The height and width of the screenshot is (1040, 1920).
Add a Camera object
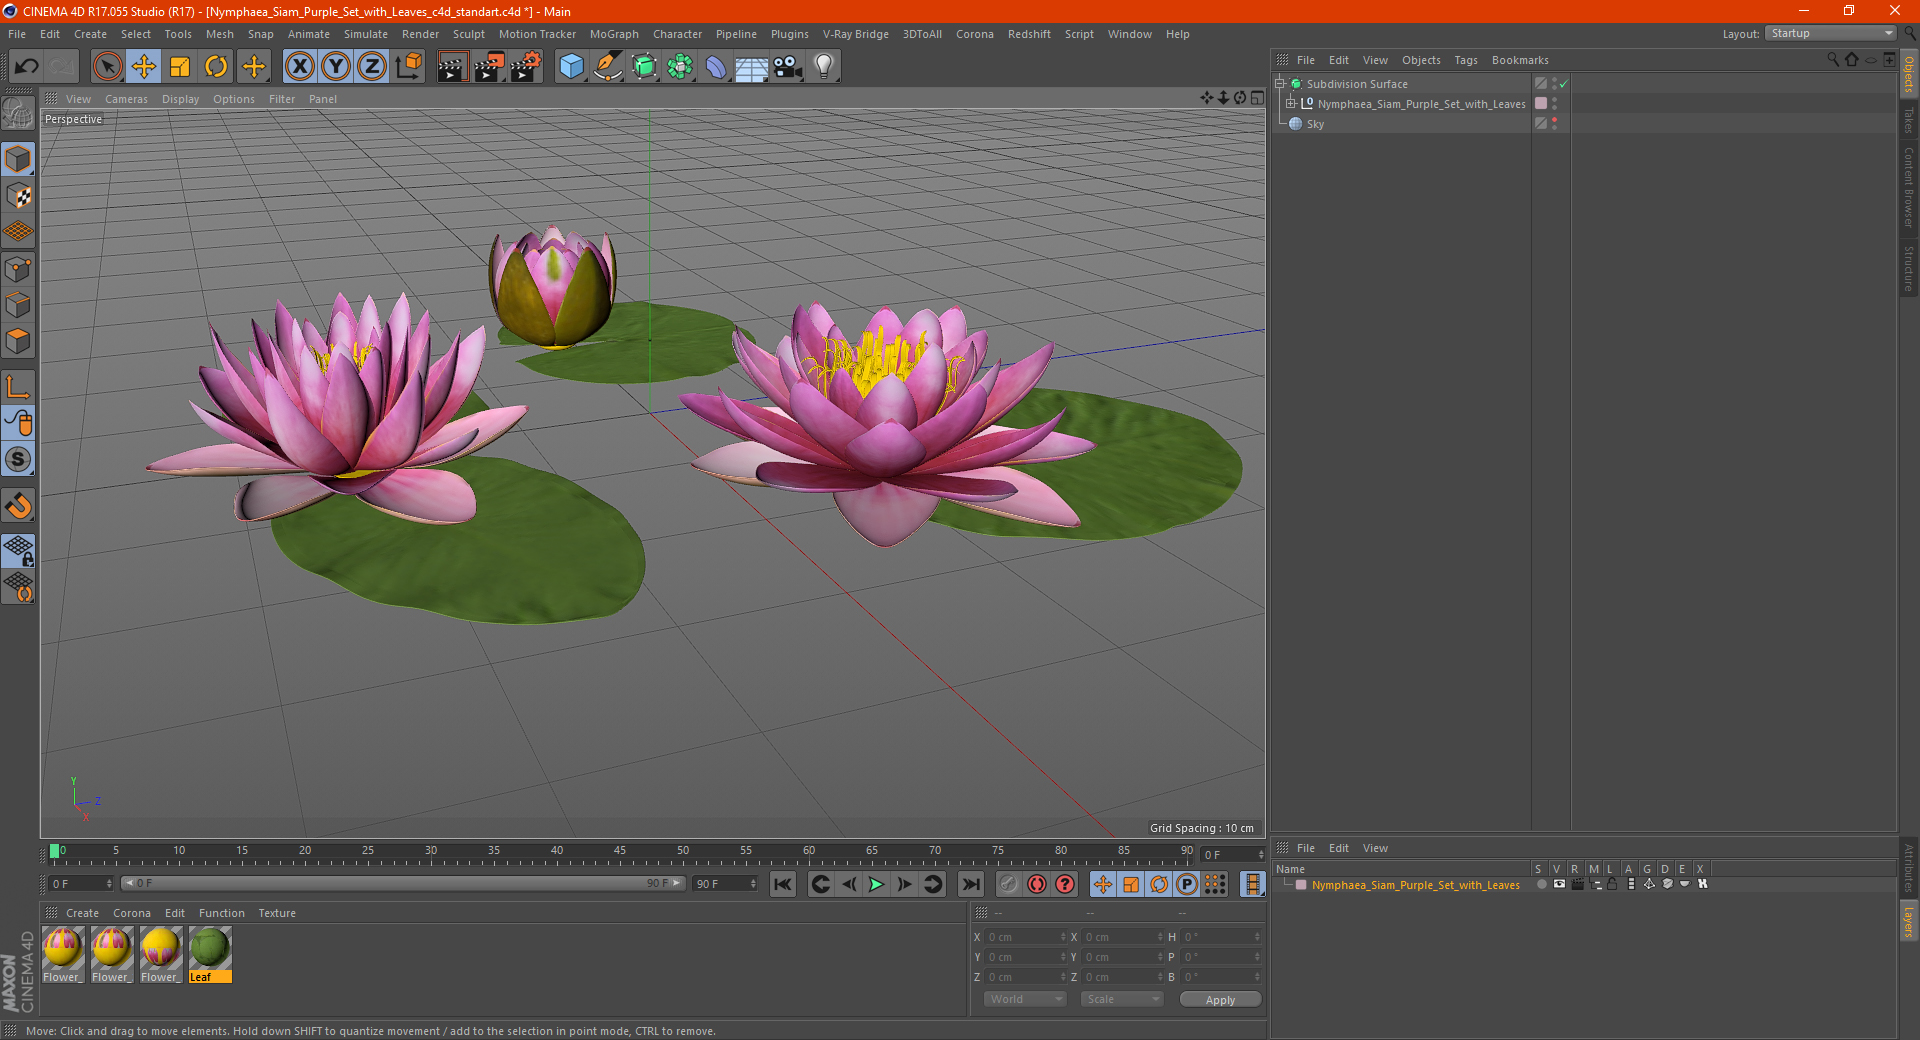tap(788, 67)
